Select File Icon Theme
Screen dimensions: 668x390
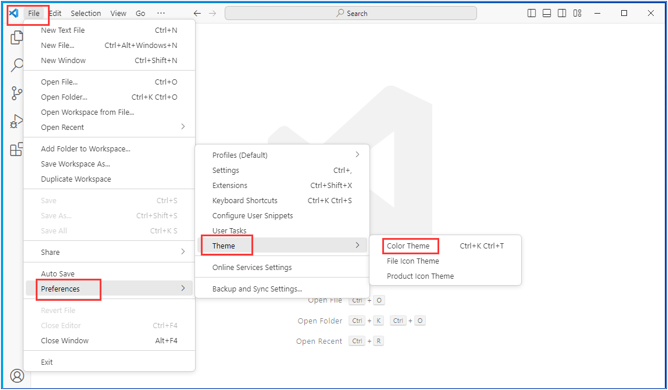click(x=445, y=261)
